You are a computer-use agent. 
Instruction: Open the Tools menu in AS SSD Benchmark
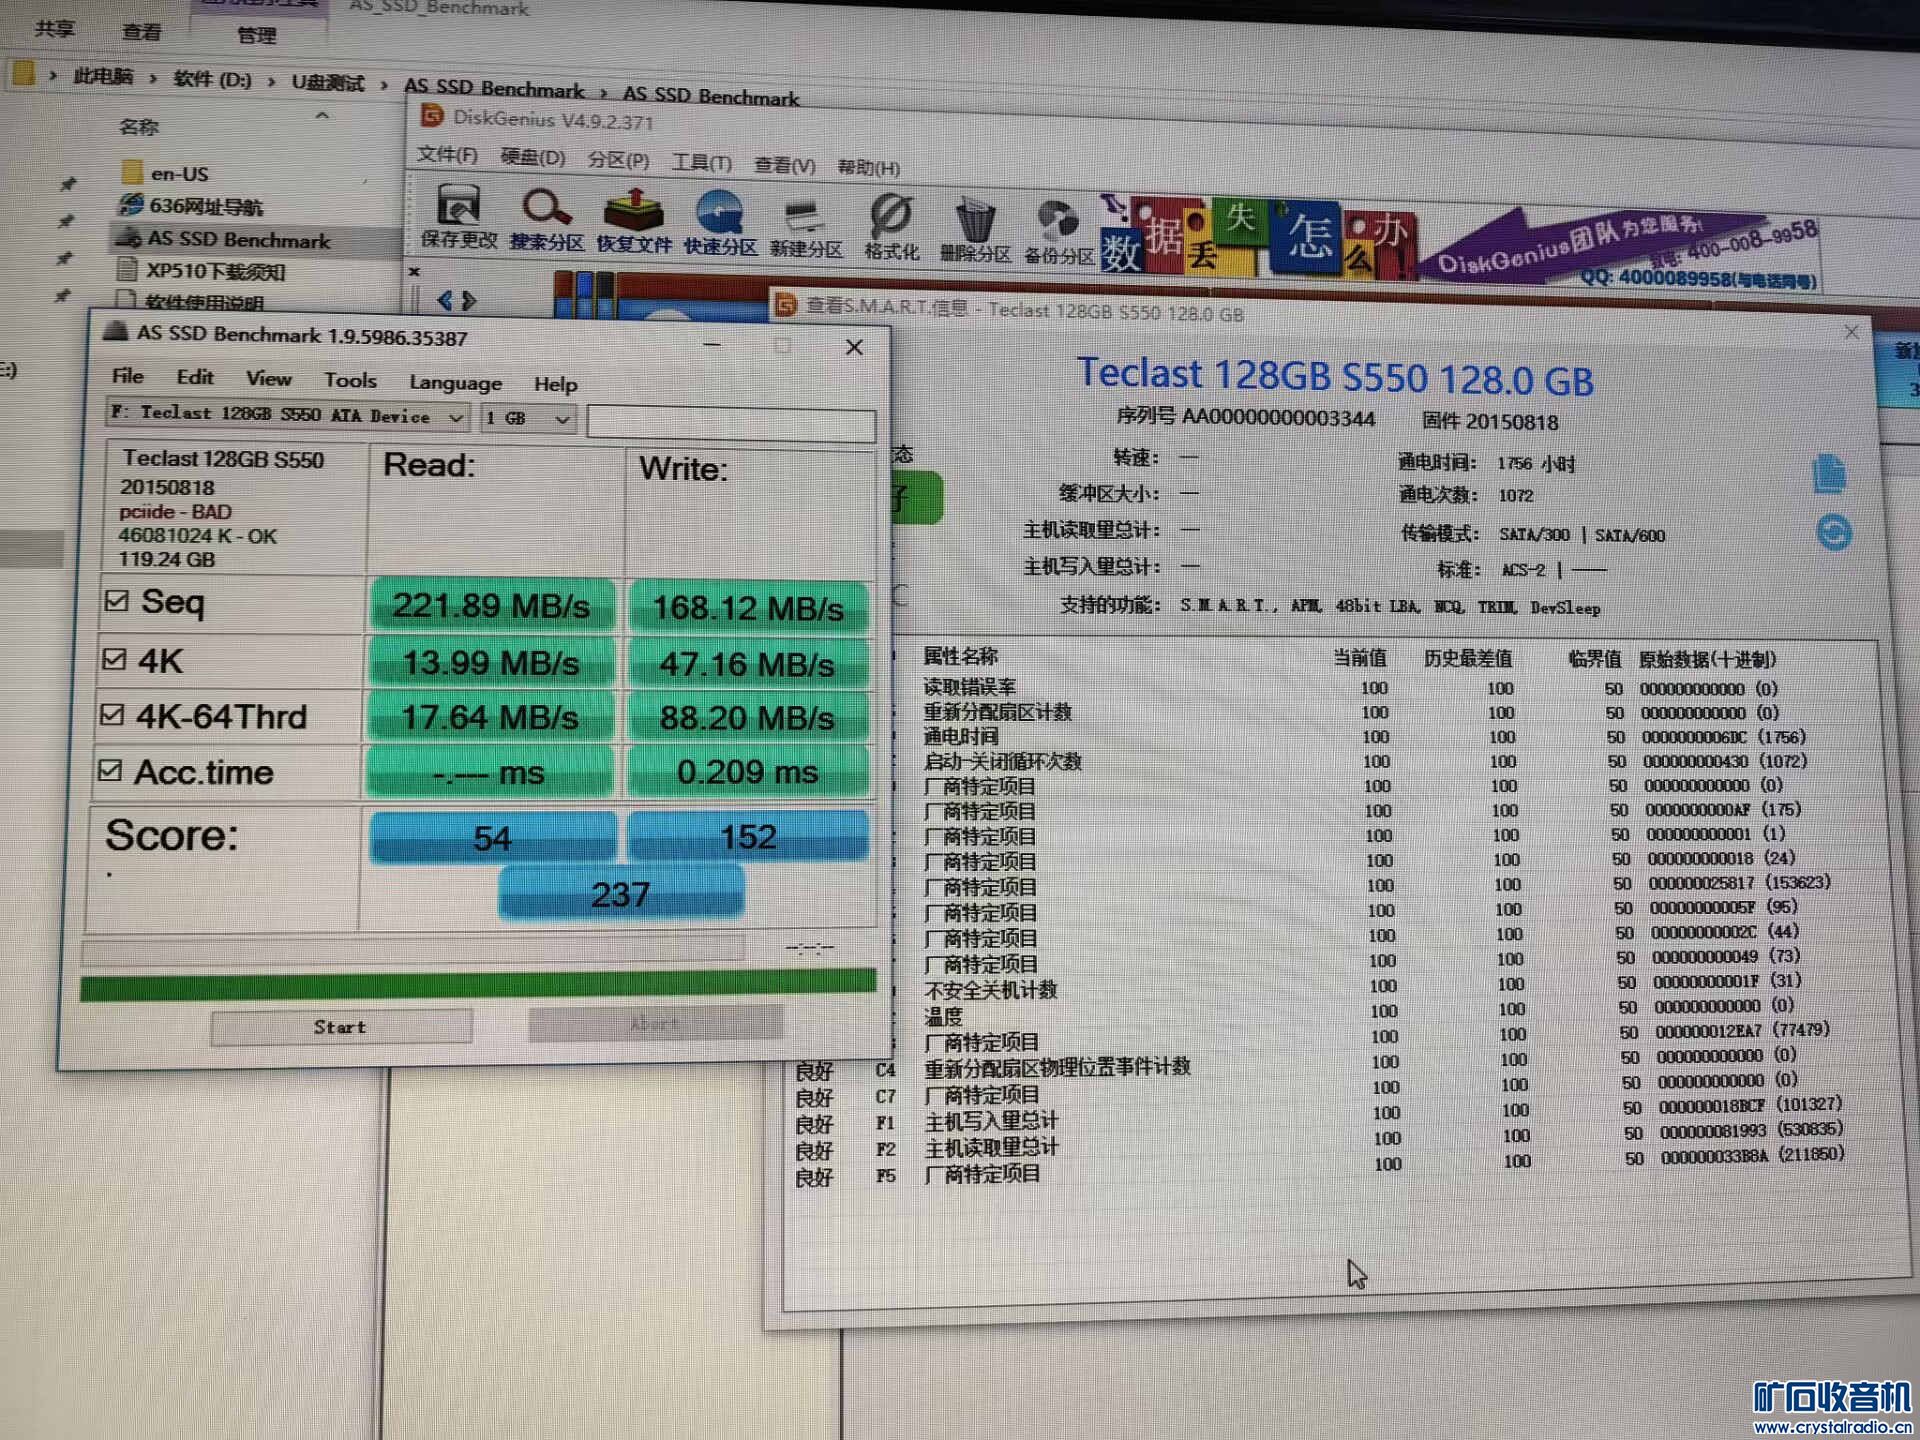tap(350, 381)
